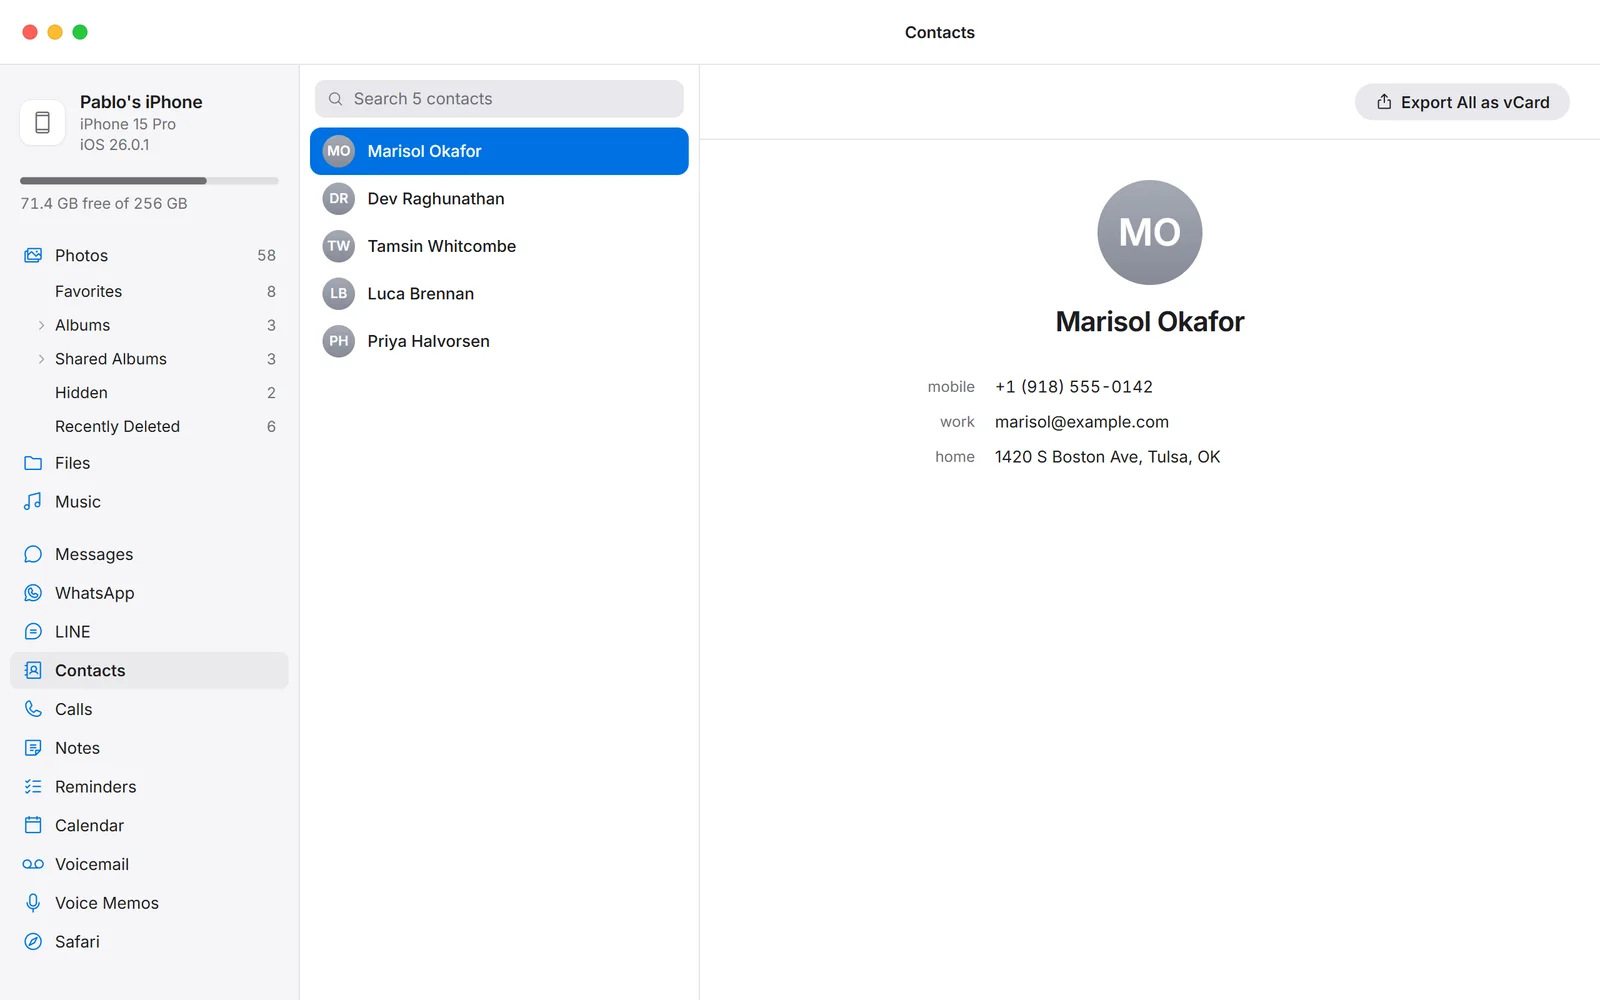Export all contacts as vCard
This screenshot has height=1000, width=1600.
tap(1462, 102)
